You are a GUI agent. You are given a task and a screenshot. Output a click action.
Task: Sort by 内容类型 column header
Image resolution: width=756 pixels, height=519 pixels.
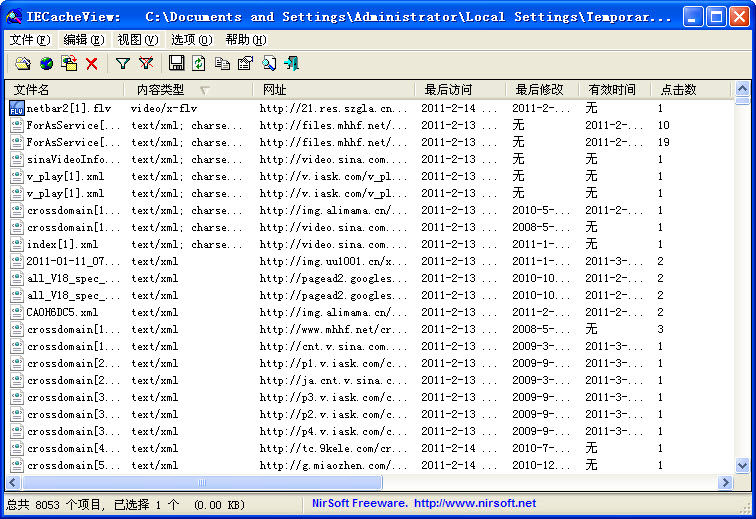tap(189, 90)
